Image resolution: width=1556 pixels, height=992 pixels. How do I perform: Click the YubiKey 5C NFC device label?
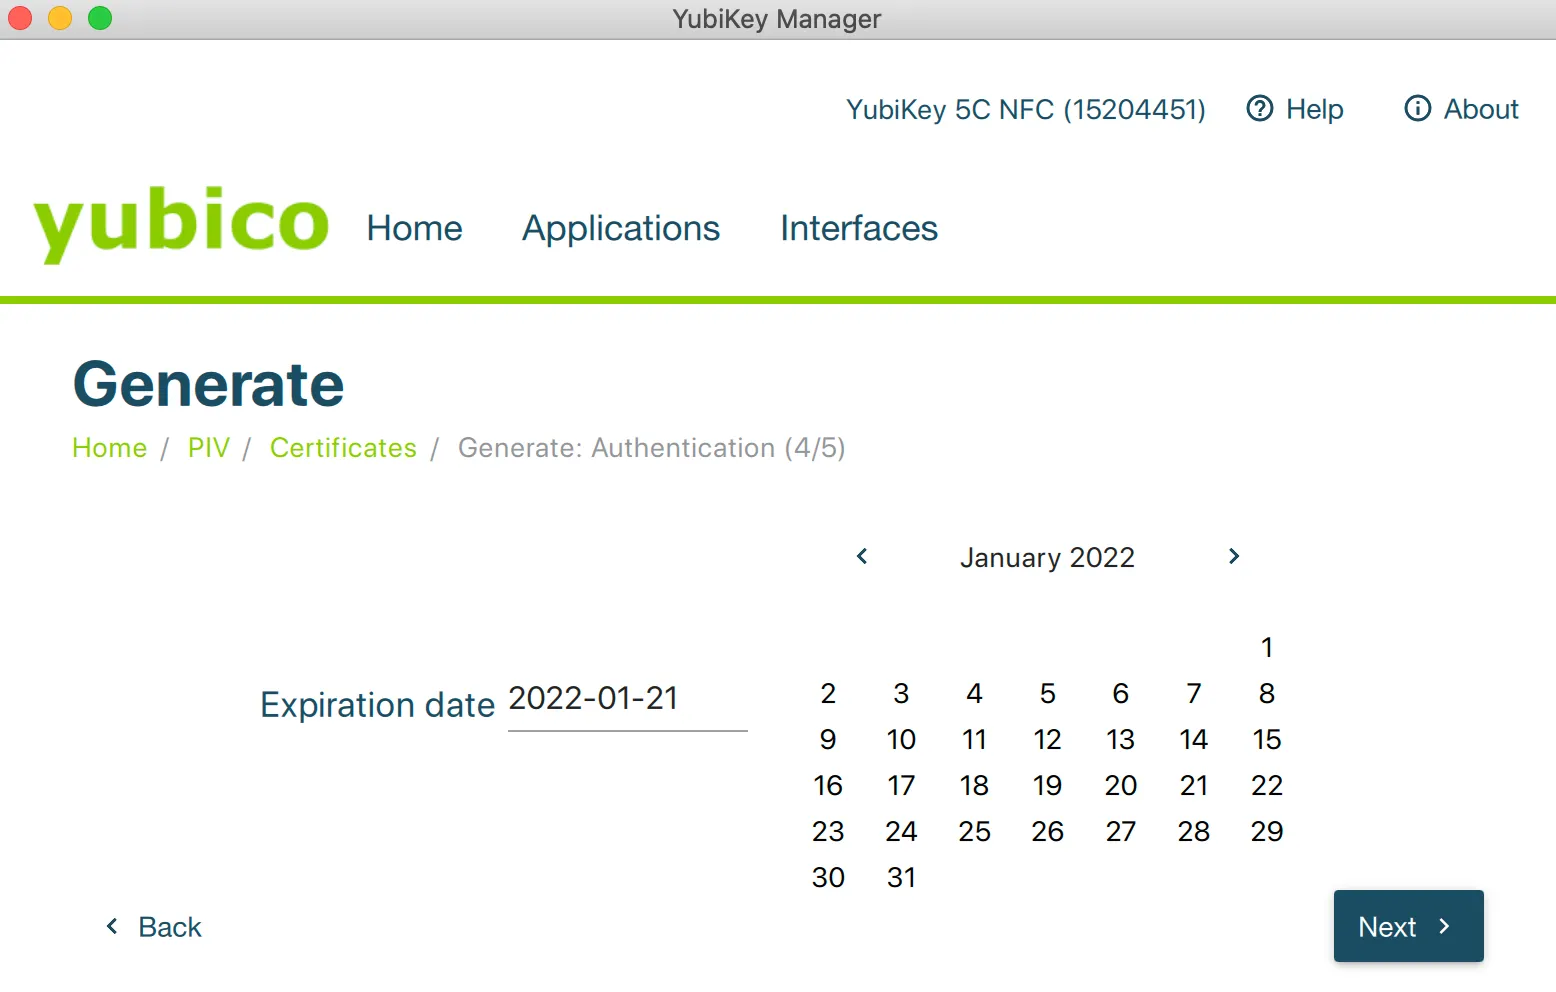click(1025, 109)
